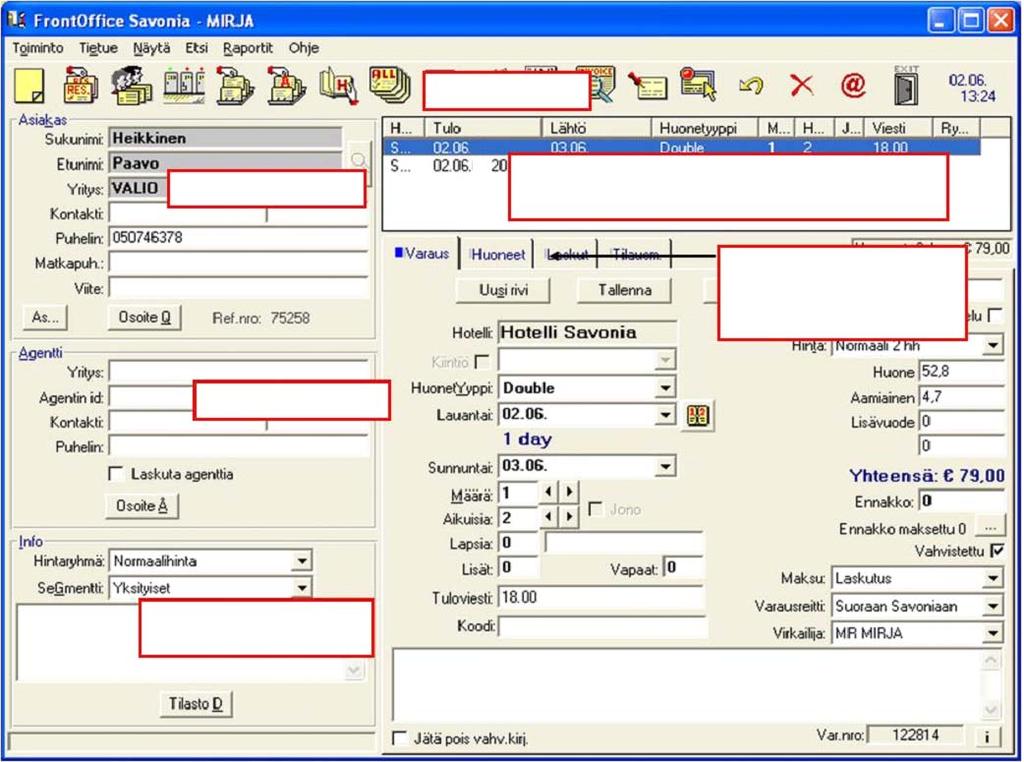Increase Määrä with the right arrow
This screenshot has height=762, width=1024.
pos(569,492)
